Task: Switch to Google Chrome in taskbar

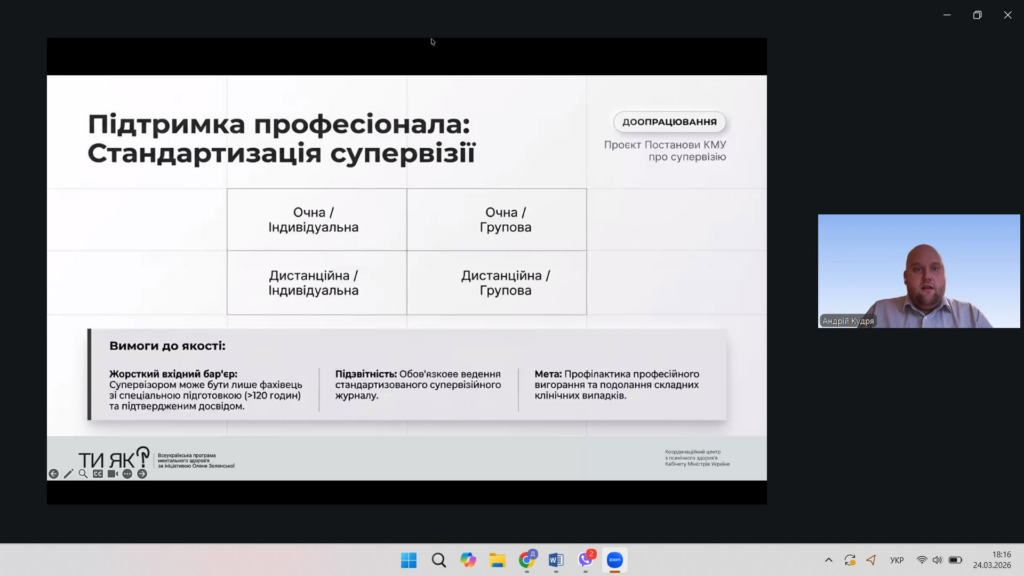Action: [527, 560]
